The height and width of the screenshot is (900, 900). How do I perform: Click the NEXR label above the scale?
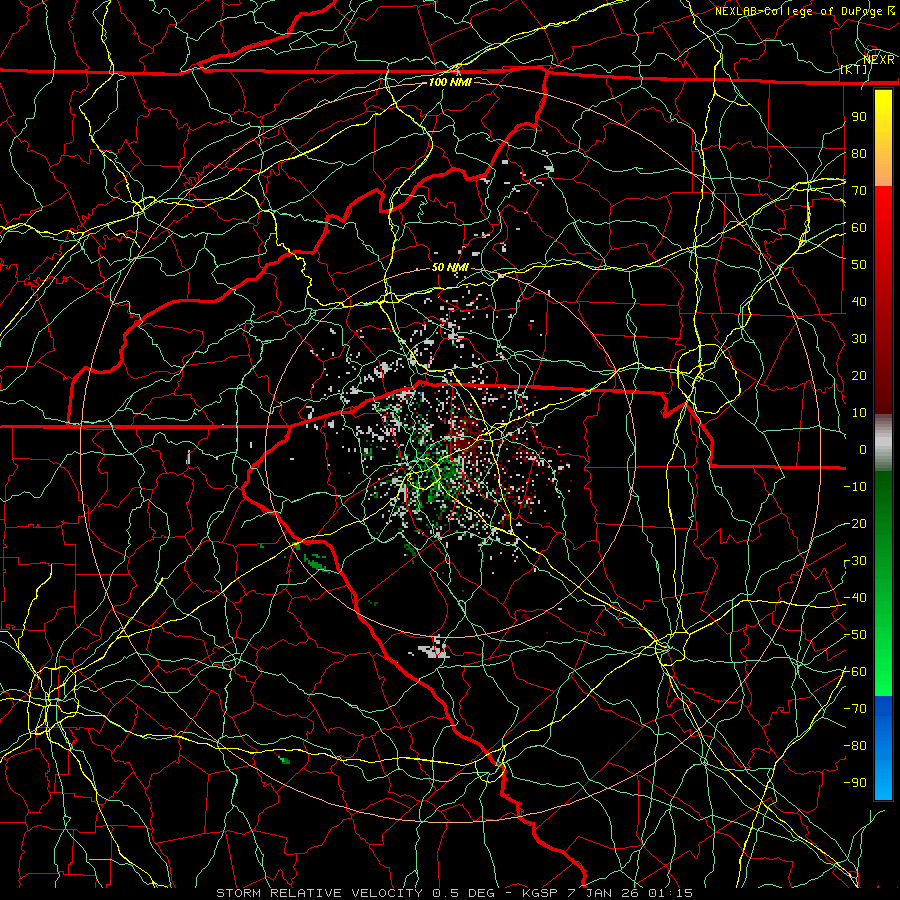coord(879,59)
